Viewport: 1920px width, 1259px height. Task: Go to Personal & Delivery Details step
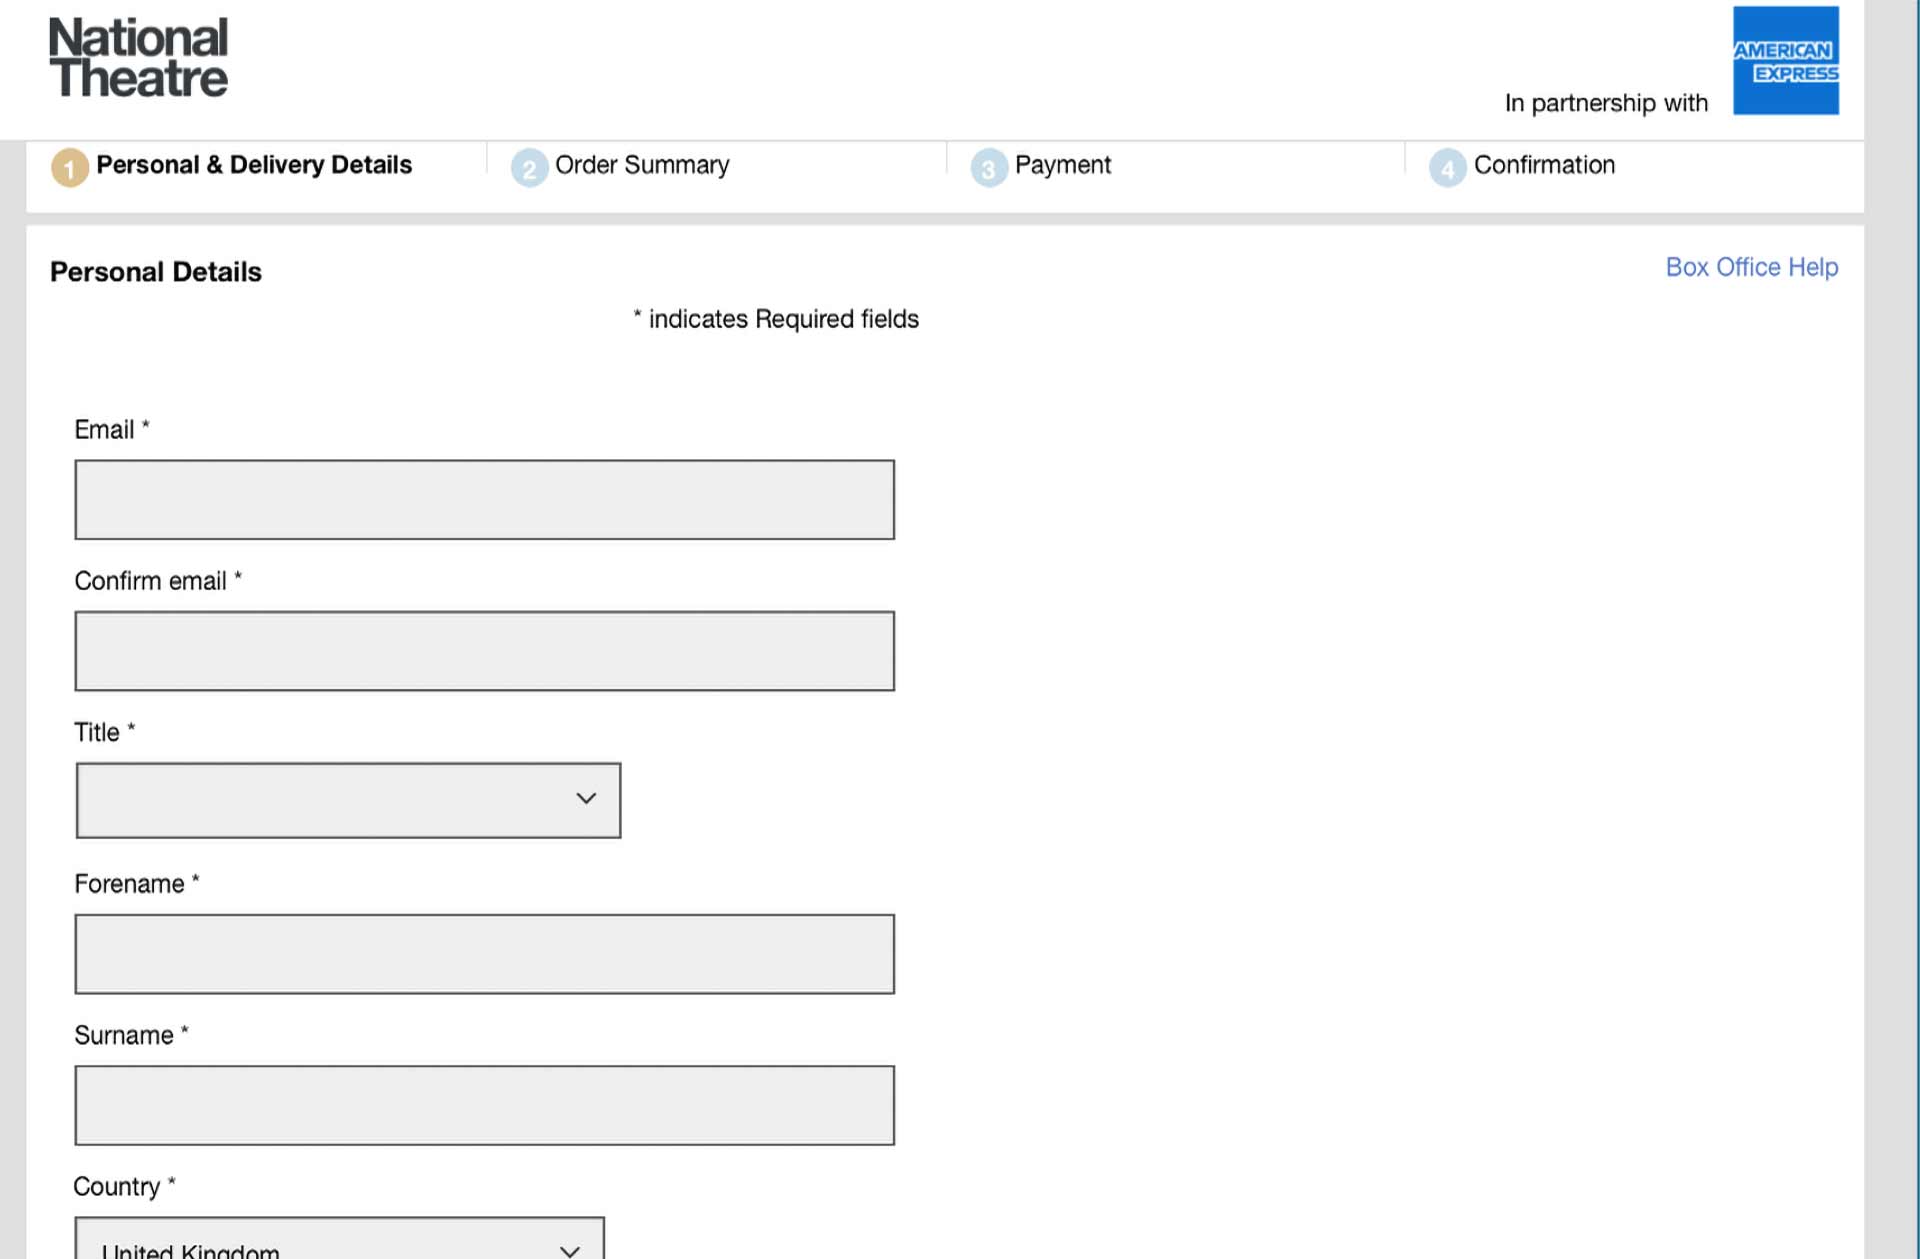coord(254,165)
